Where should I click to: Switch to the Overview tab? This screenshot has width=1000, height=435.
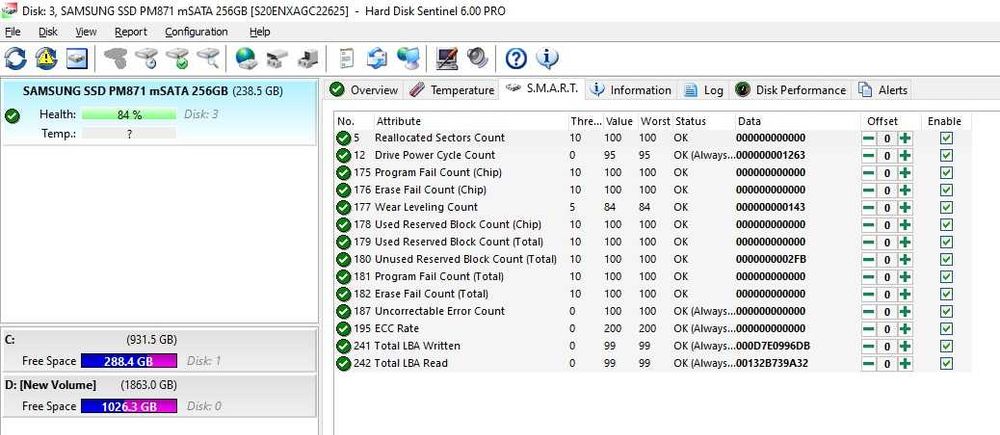click(364, 90)
